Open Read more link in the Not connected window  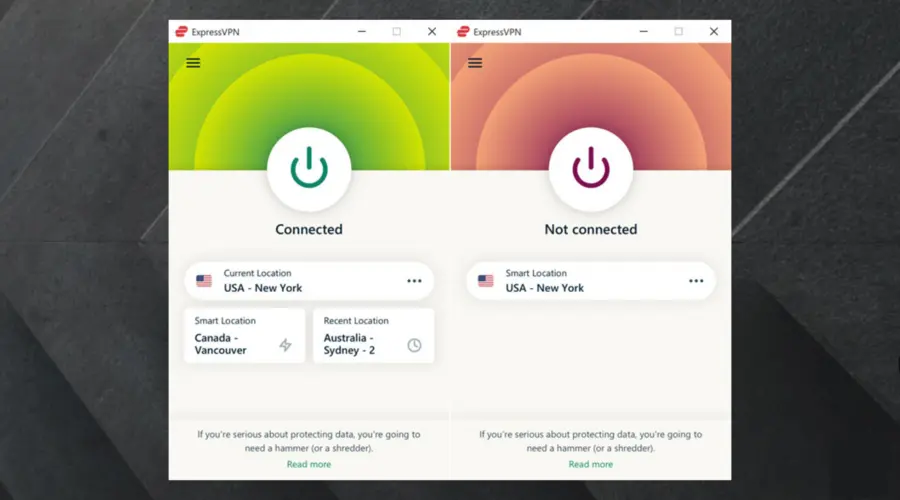click(x=591, y=464)
